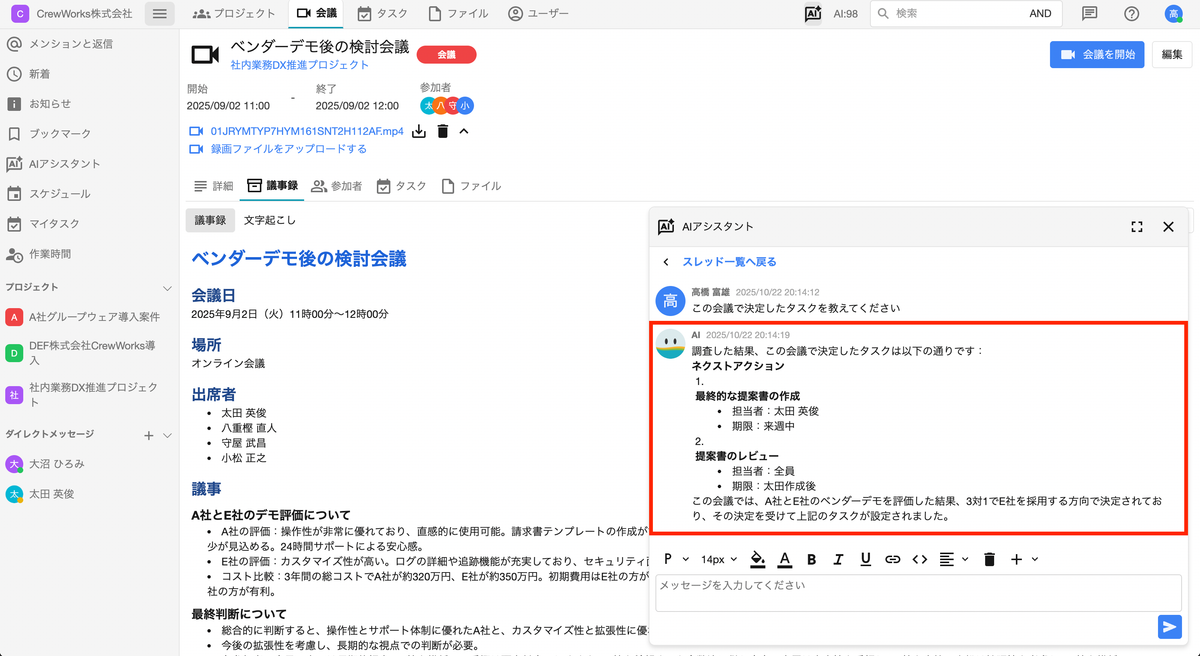This screenshot has height=656, width=1200.
Task: Open the text fill color picker
Action: (758, 559)
